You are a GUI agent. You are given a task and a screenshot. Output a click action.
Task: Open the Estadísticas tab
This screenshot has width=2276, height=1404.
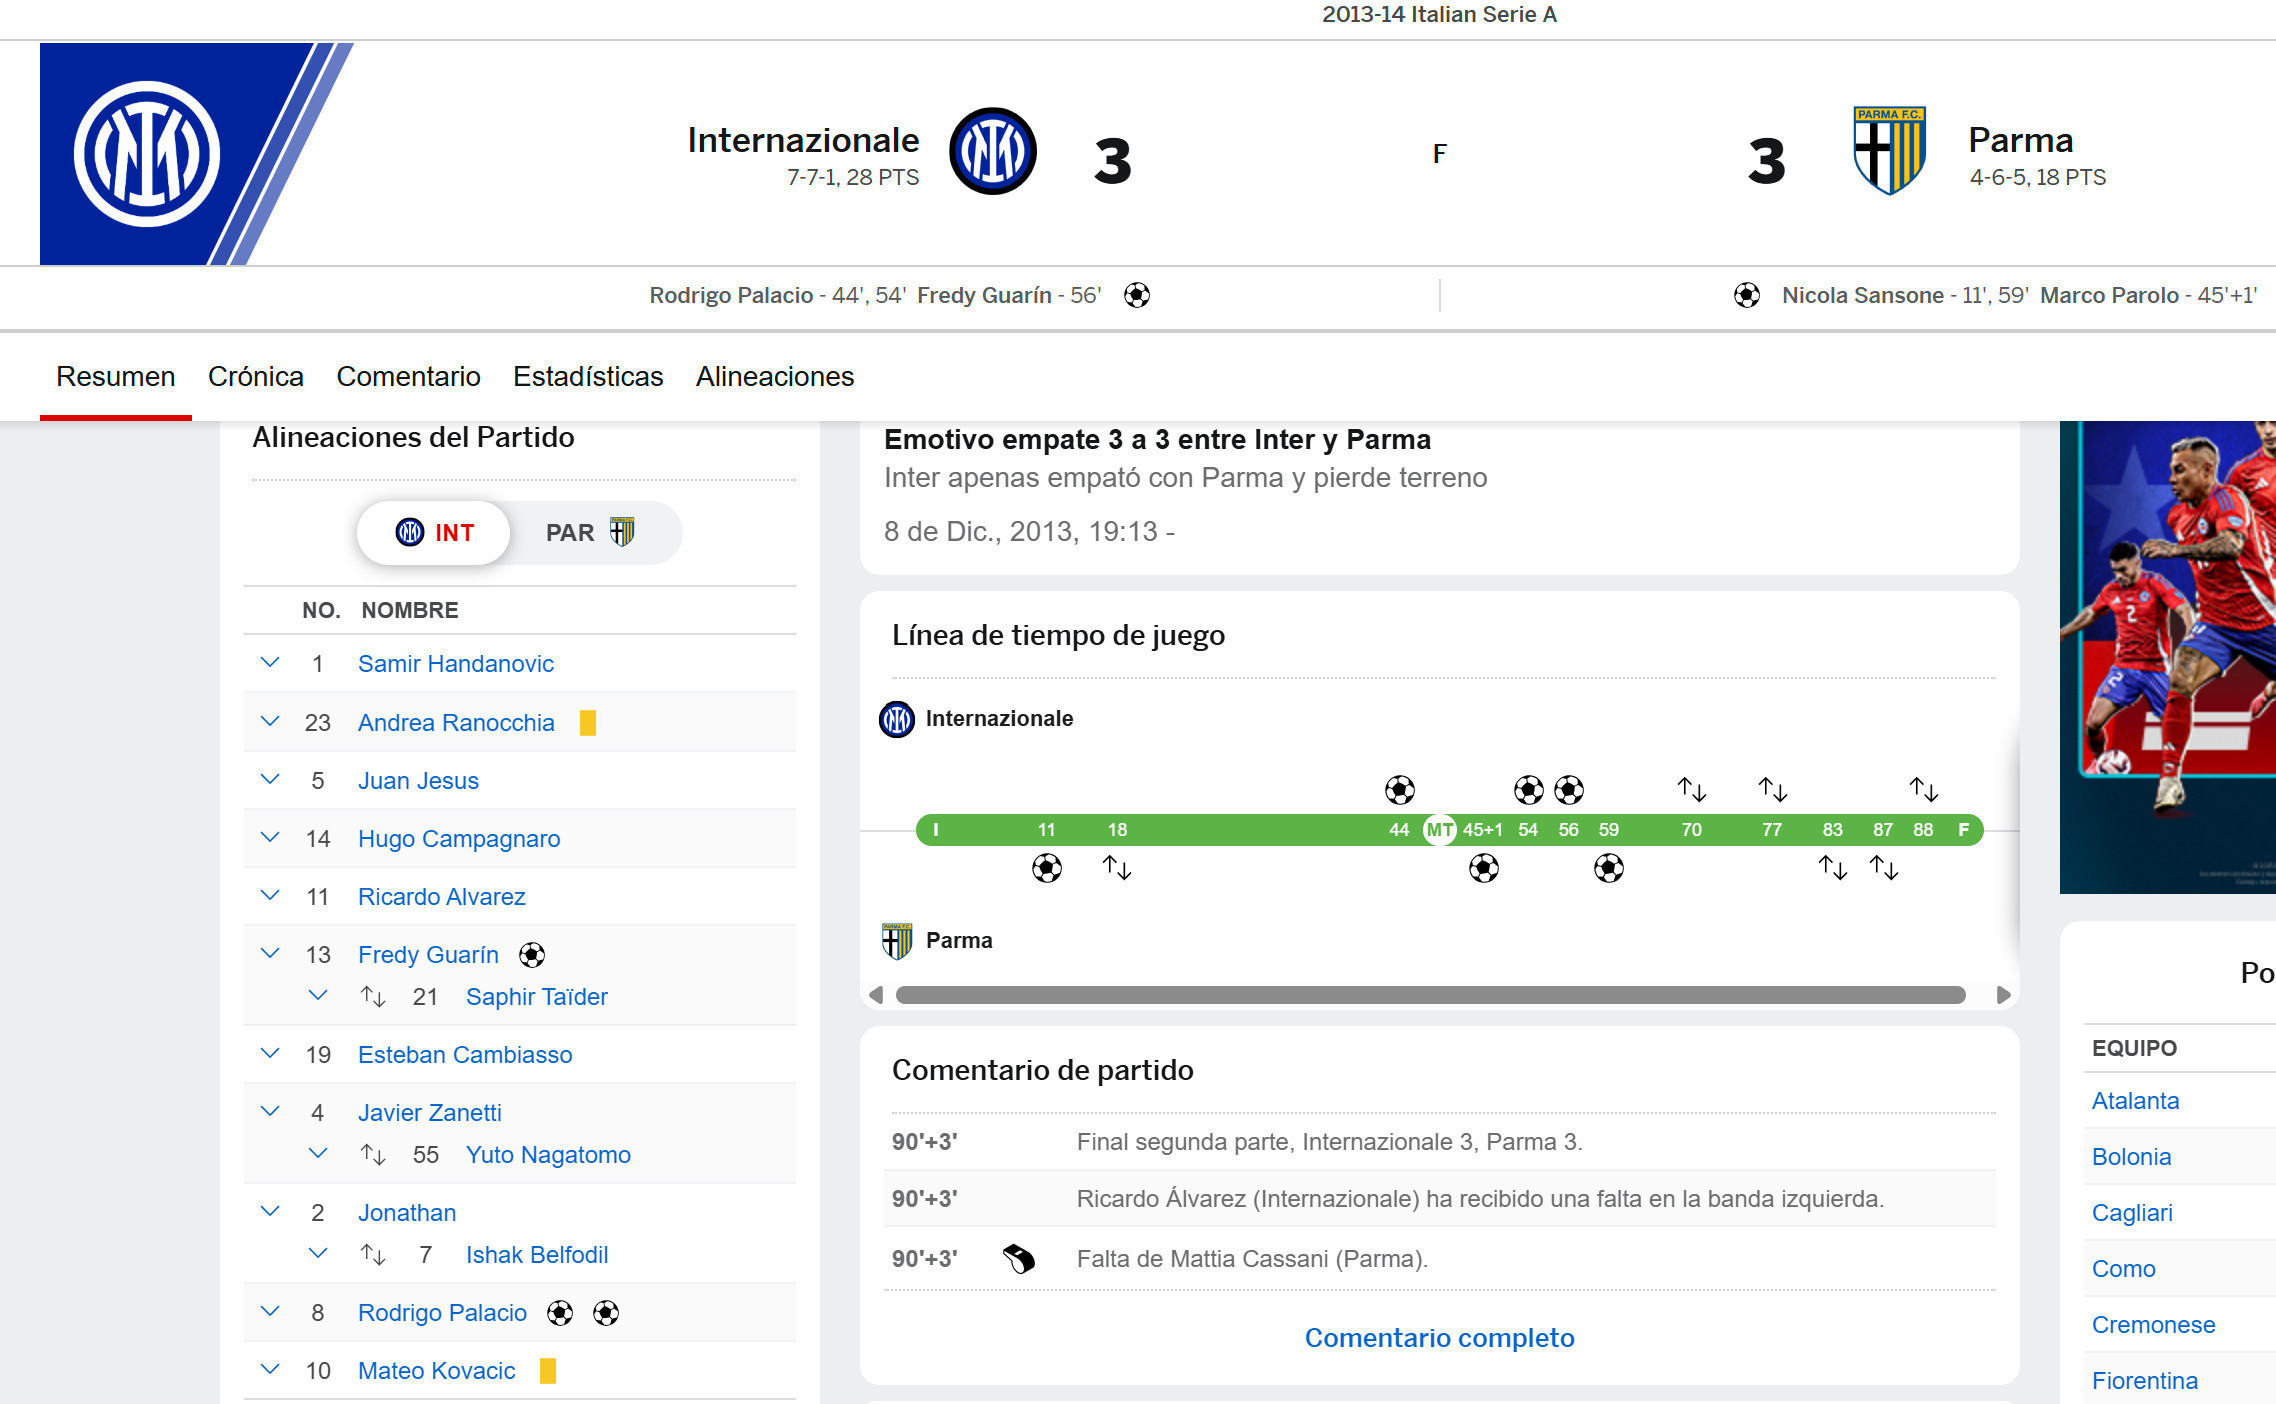pyautogui.click(x=588, y=377)
